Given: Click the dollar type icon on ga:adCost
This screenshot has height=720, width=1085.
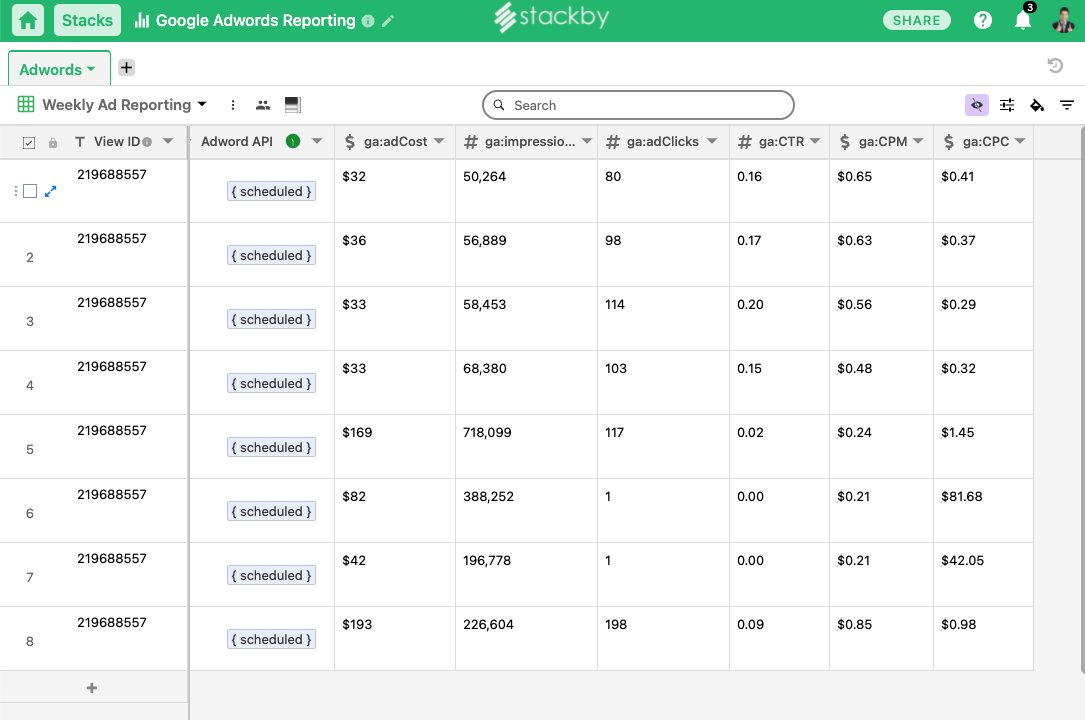Looking at the screenshot, I should (350, 142).
